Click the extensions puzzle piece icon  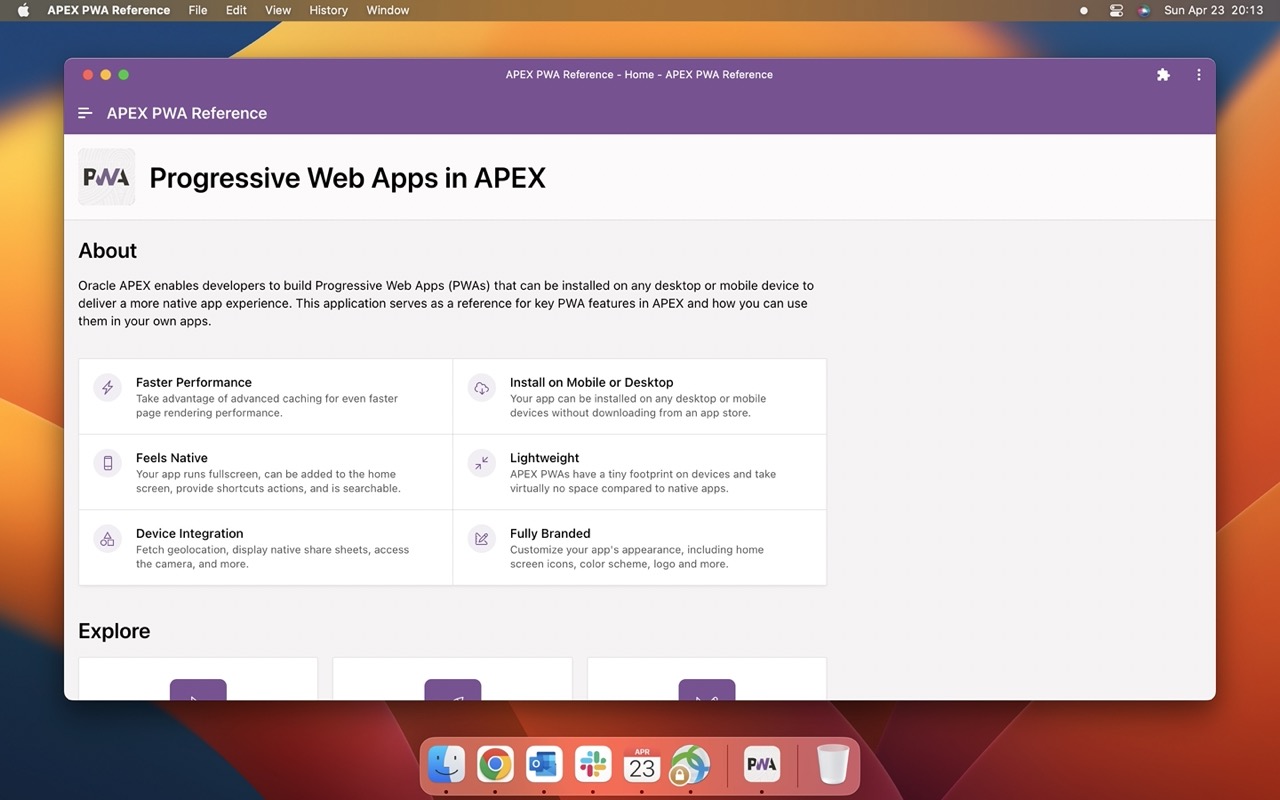[x=1163, y=75]
